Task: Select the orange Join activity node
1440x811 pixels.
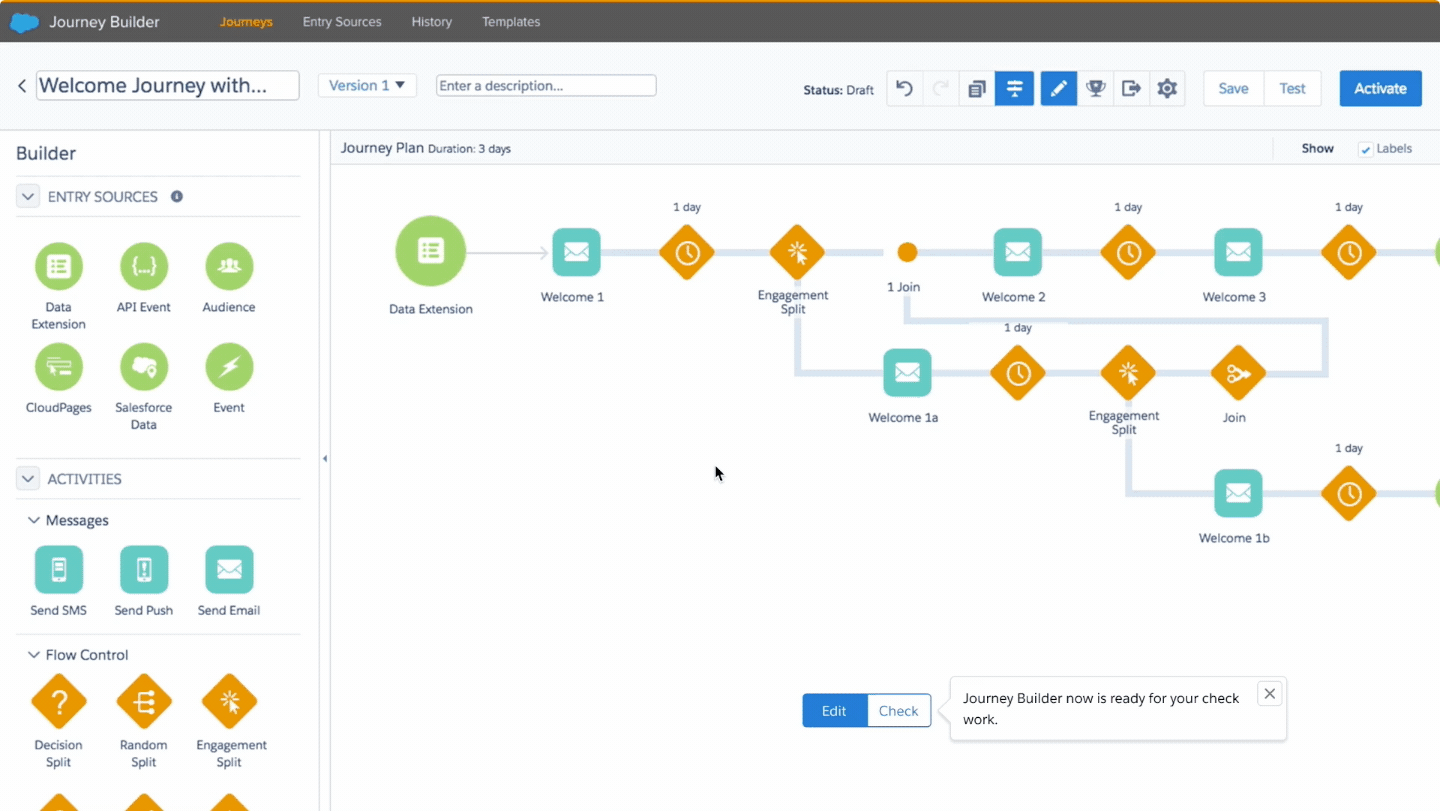Action: 1238,374
